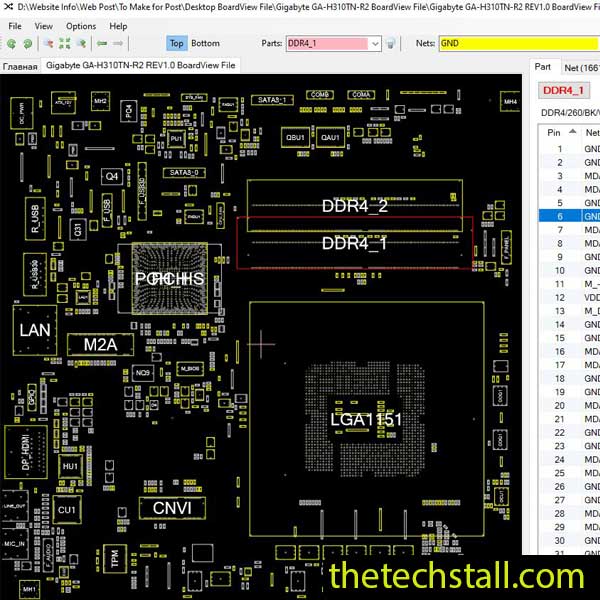Sort the pin list by Pin column header
The image size is (600, 600).
(561, 132)
